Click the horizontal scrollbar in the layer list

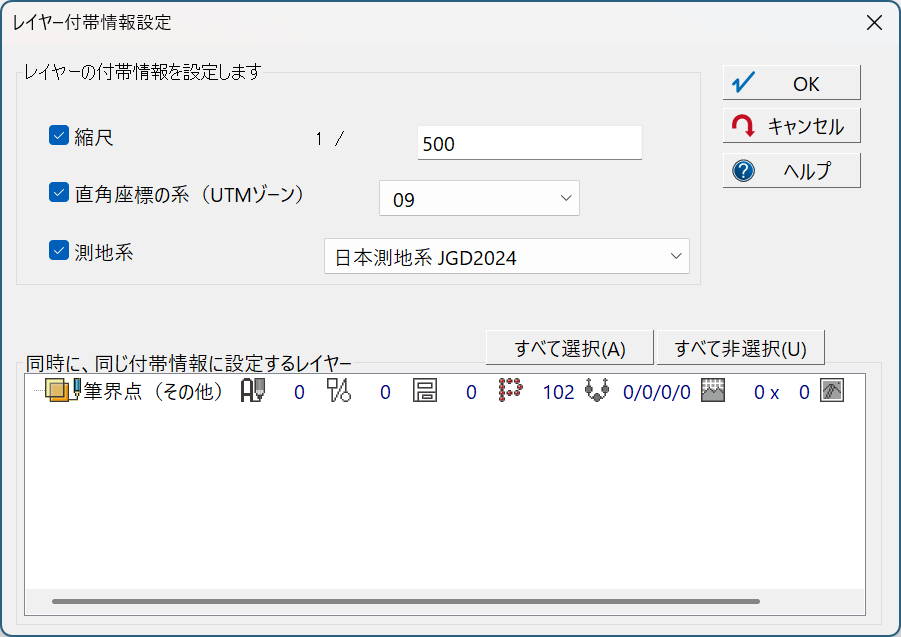click(x=405, y=602)
